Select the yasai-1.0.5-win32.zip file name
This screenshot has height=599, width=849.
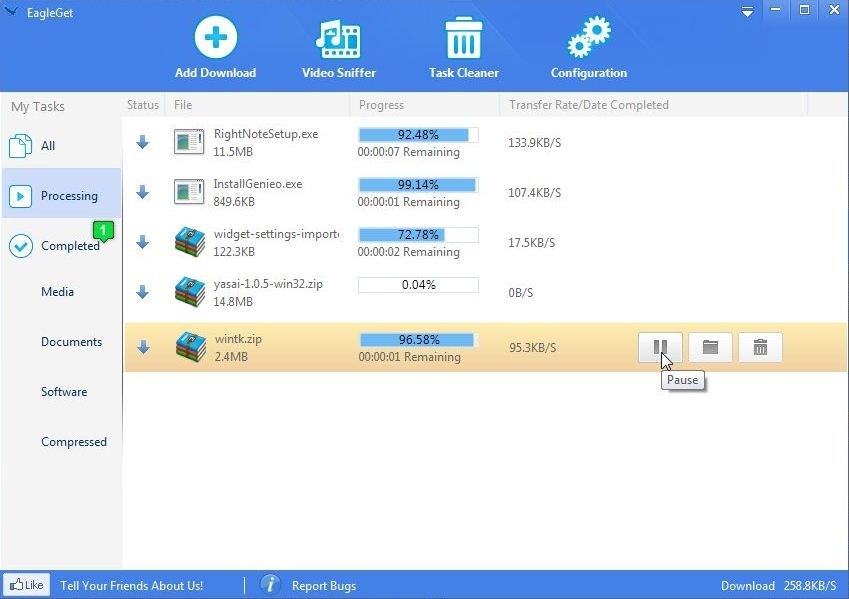click(268, 284)
